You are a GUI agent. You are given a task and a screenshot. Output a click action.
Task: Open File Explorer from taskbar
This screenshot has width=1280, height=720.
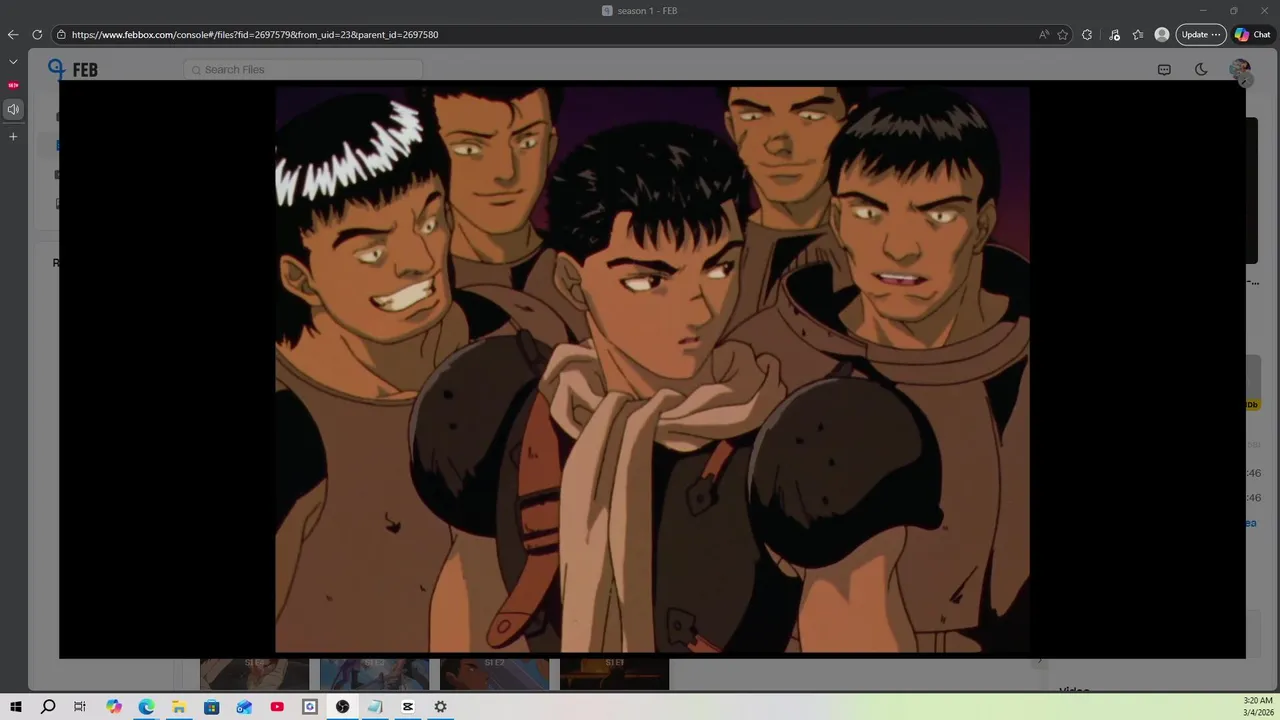pos(179,707)
